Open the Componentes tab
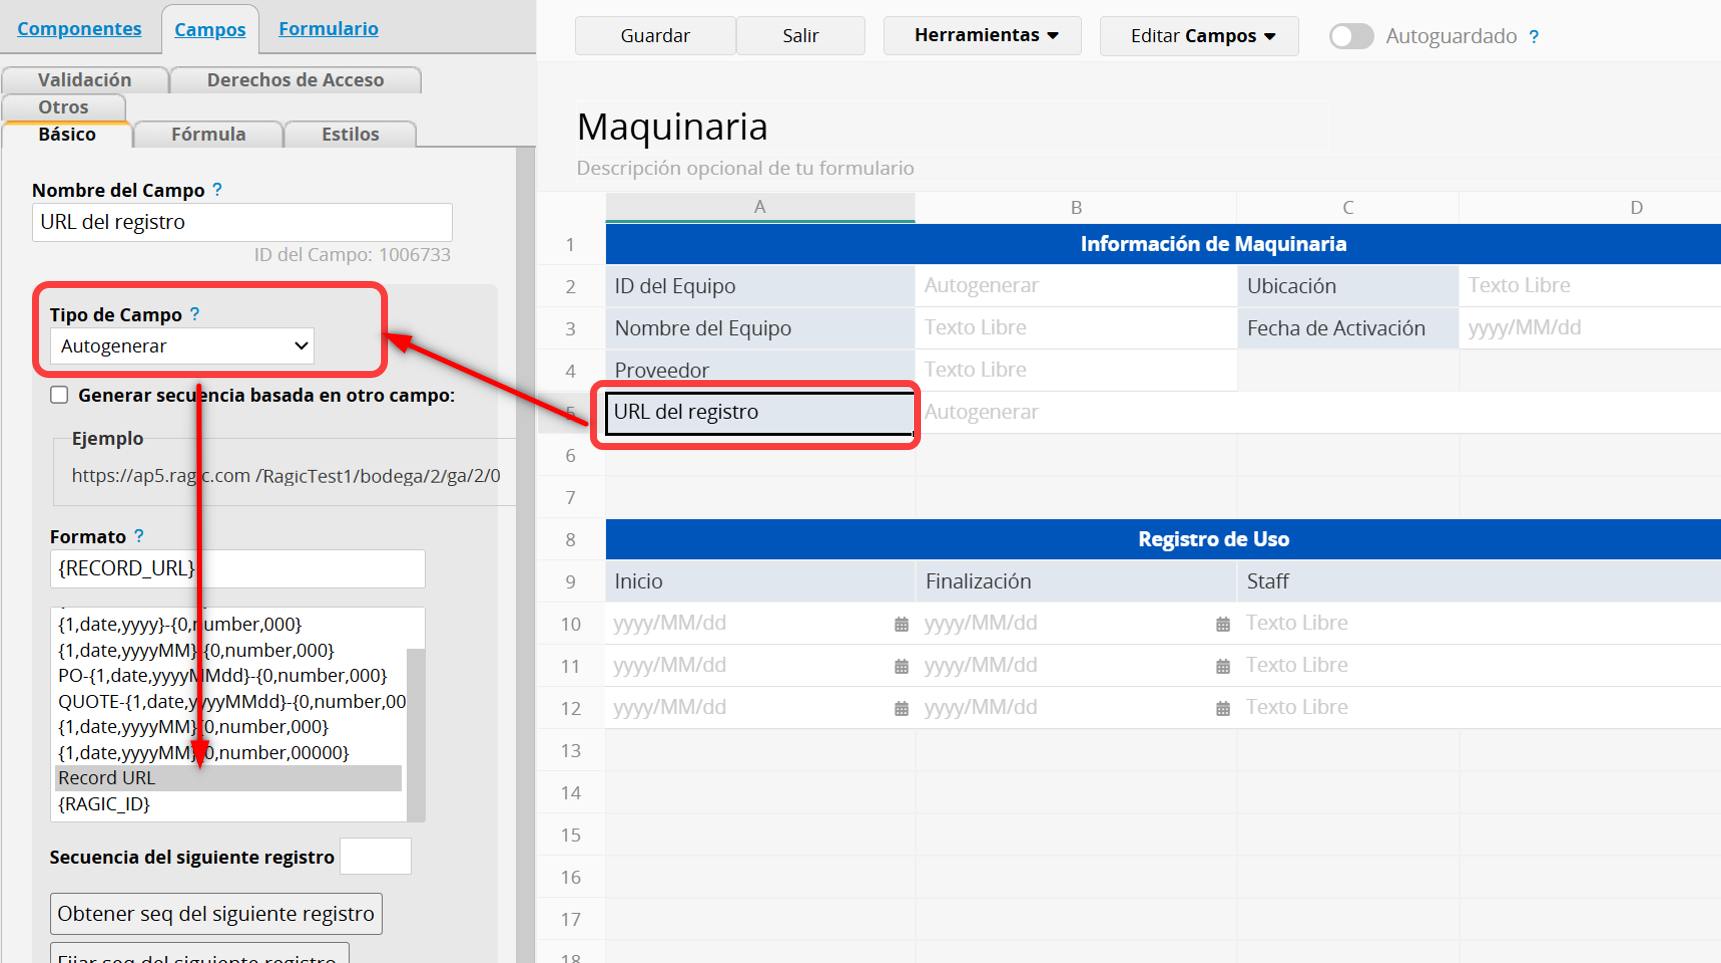The height and width of the screenshot is (963, 1721). coord(80,28)
